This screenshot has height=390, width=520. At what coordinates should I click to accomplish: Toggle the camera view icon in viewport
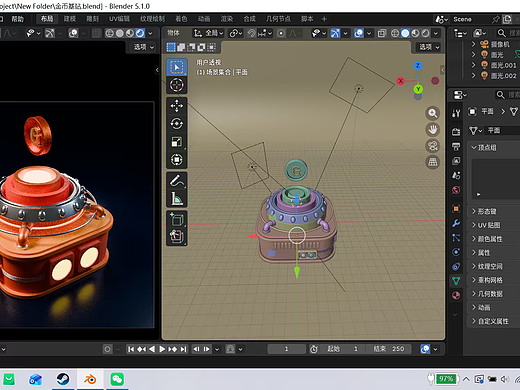pyautogui.click(x=433, y=146)
